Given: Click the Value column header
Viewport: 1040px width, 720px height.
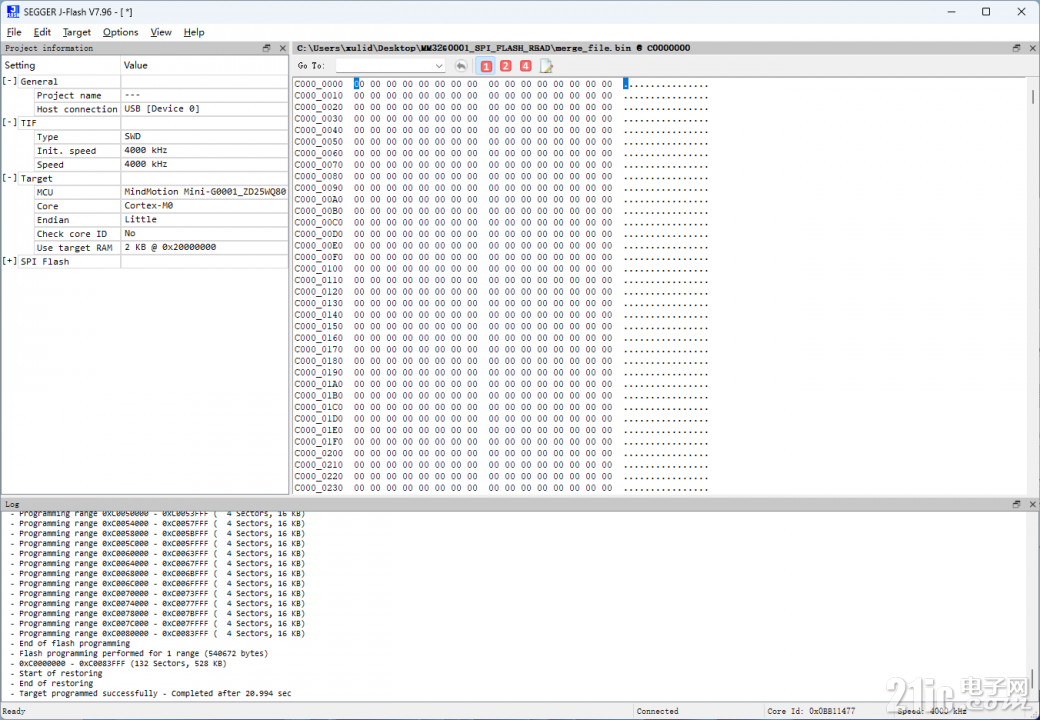Looking at the screenshot, I should pyautogui.click(x=205, y=65).
